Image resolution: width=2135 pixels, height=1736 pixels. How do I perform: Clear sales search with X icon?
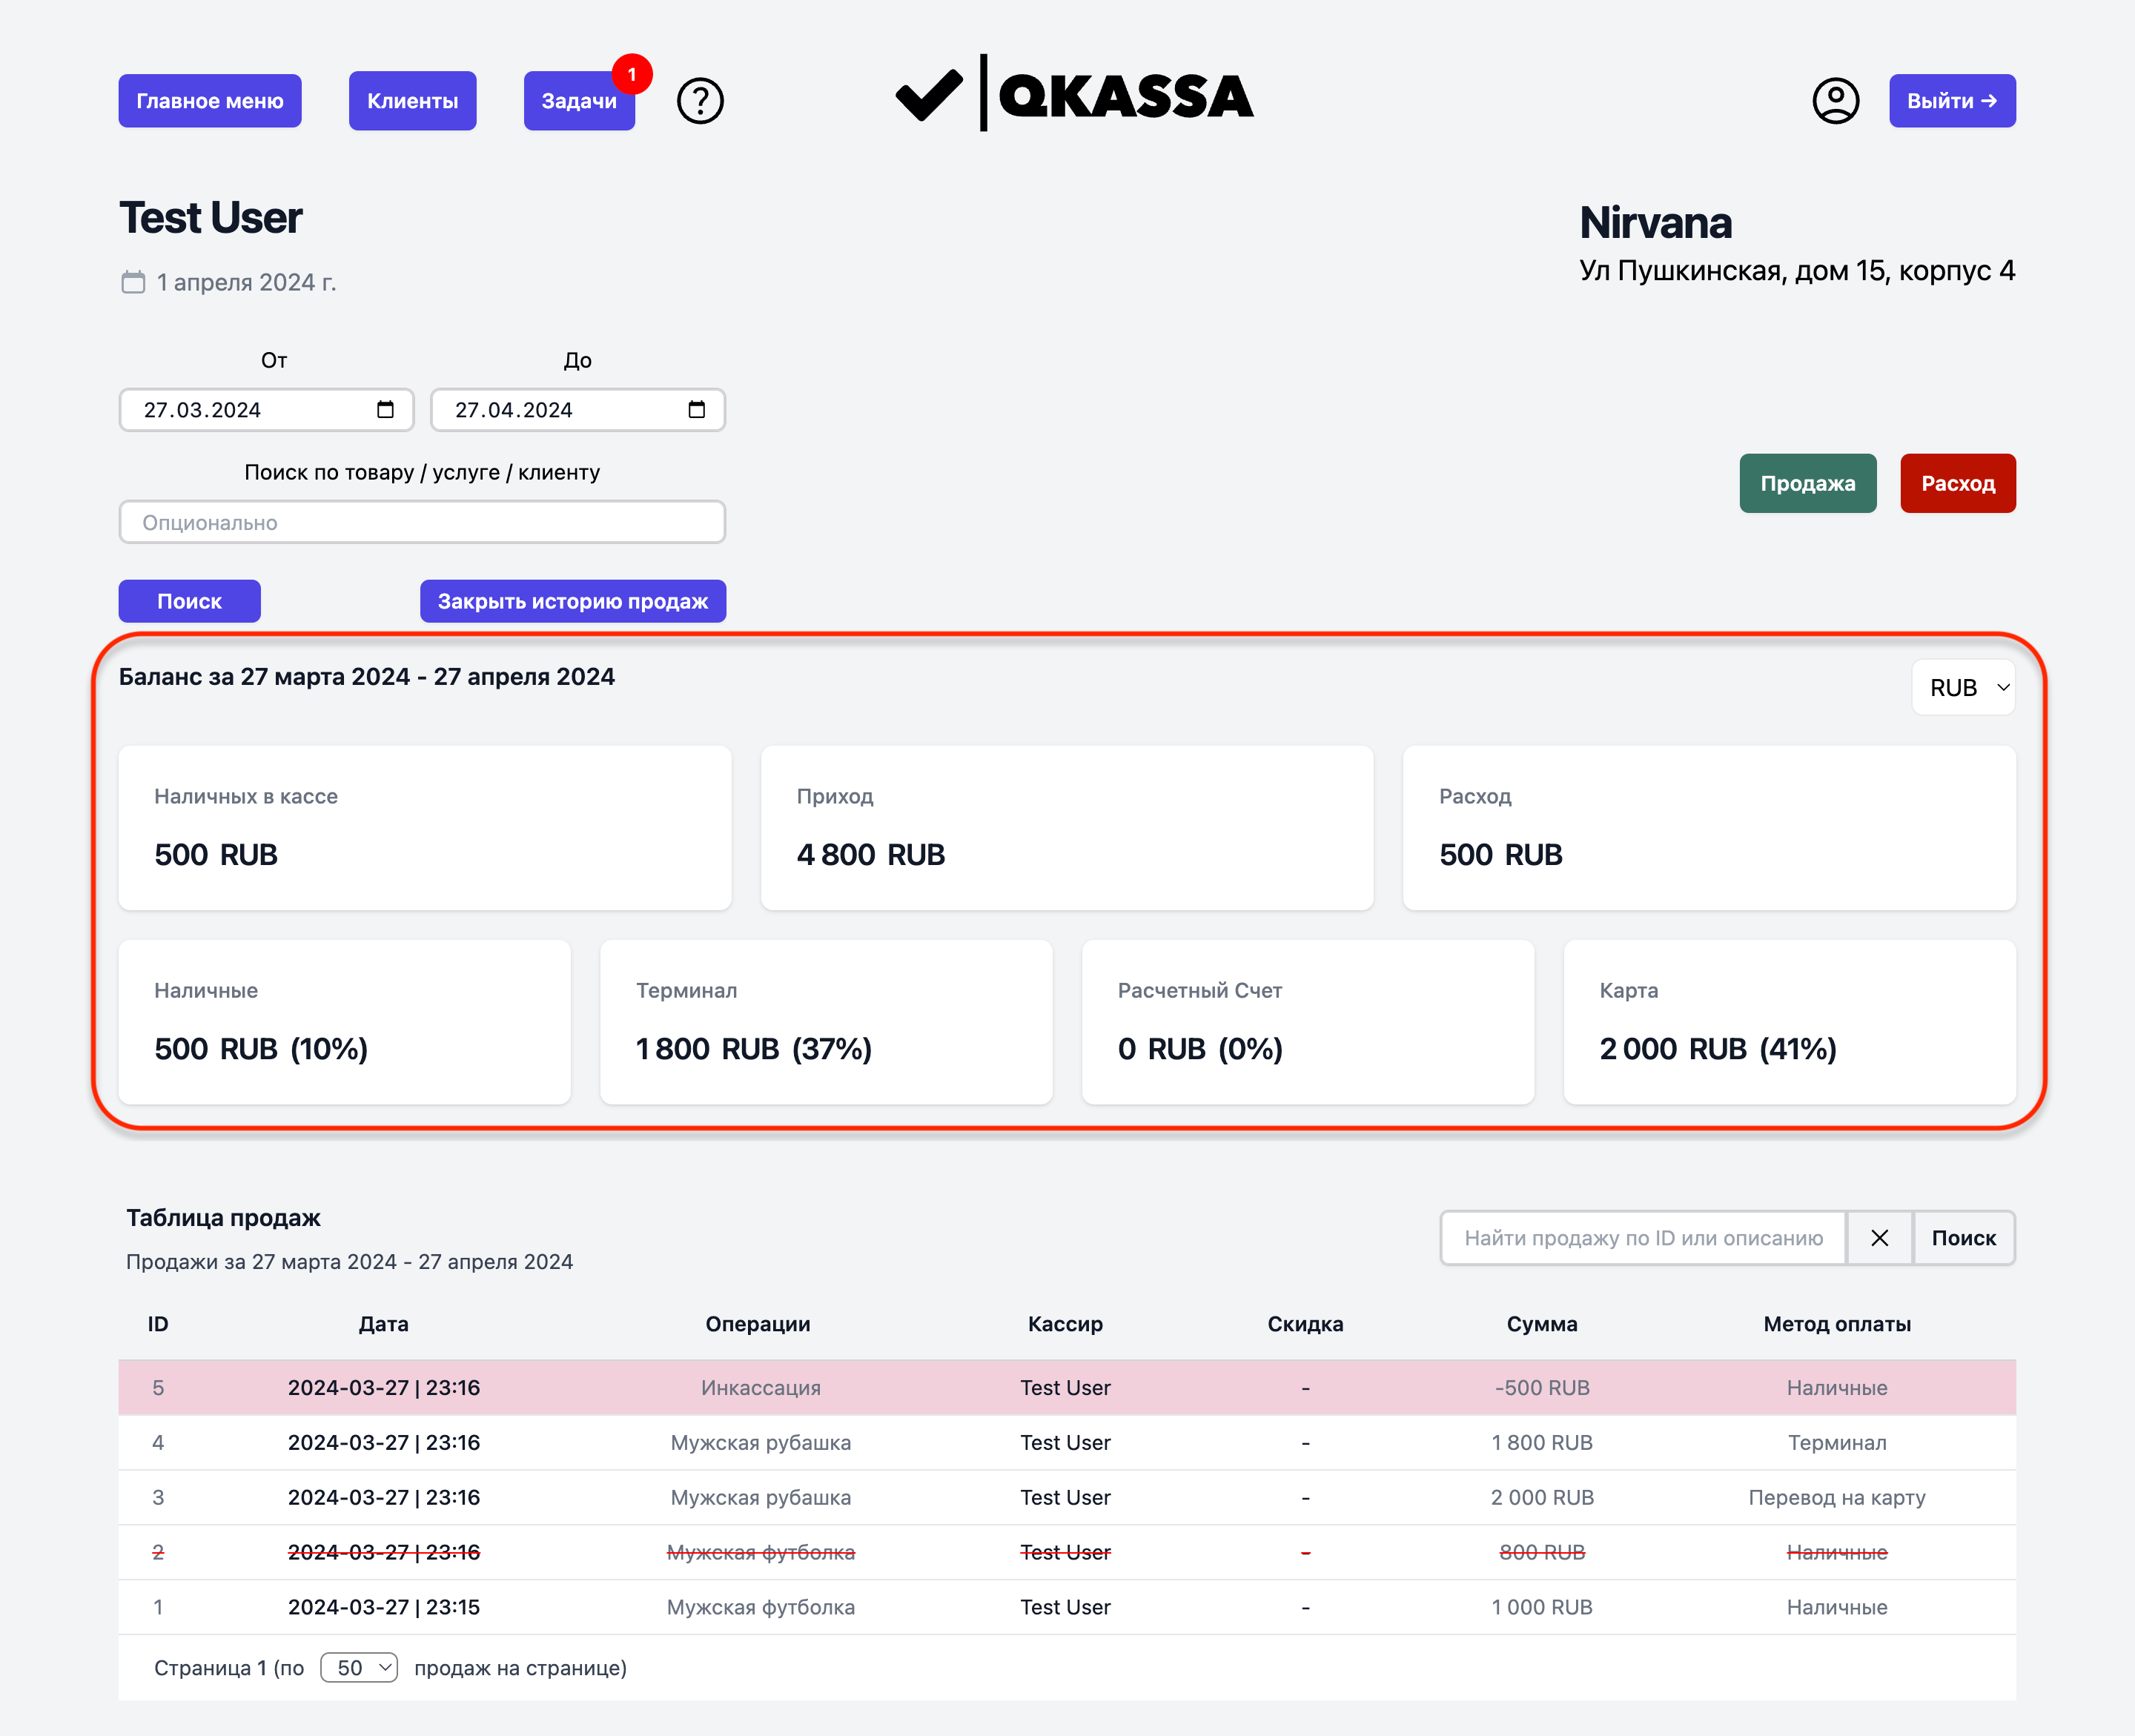tap(1879, 1238)
